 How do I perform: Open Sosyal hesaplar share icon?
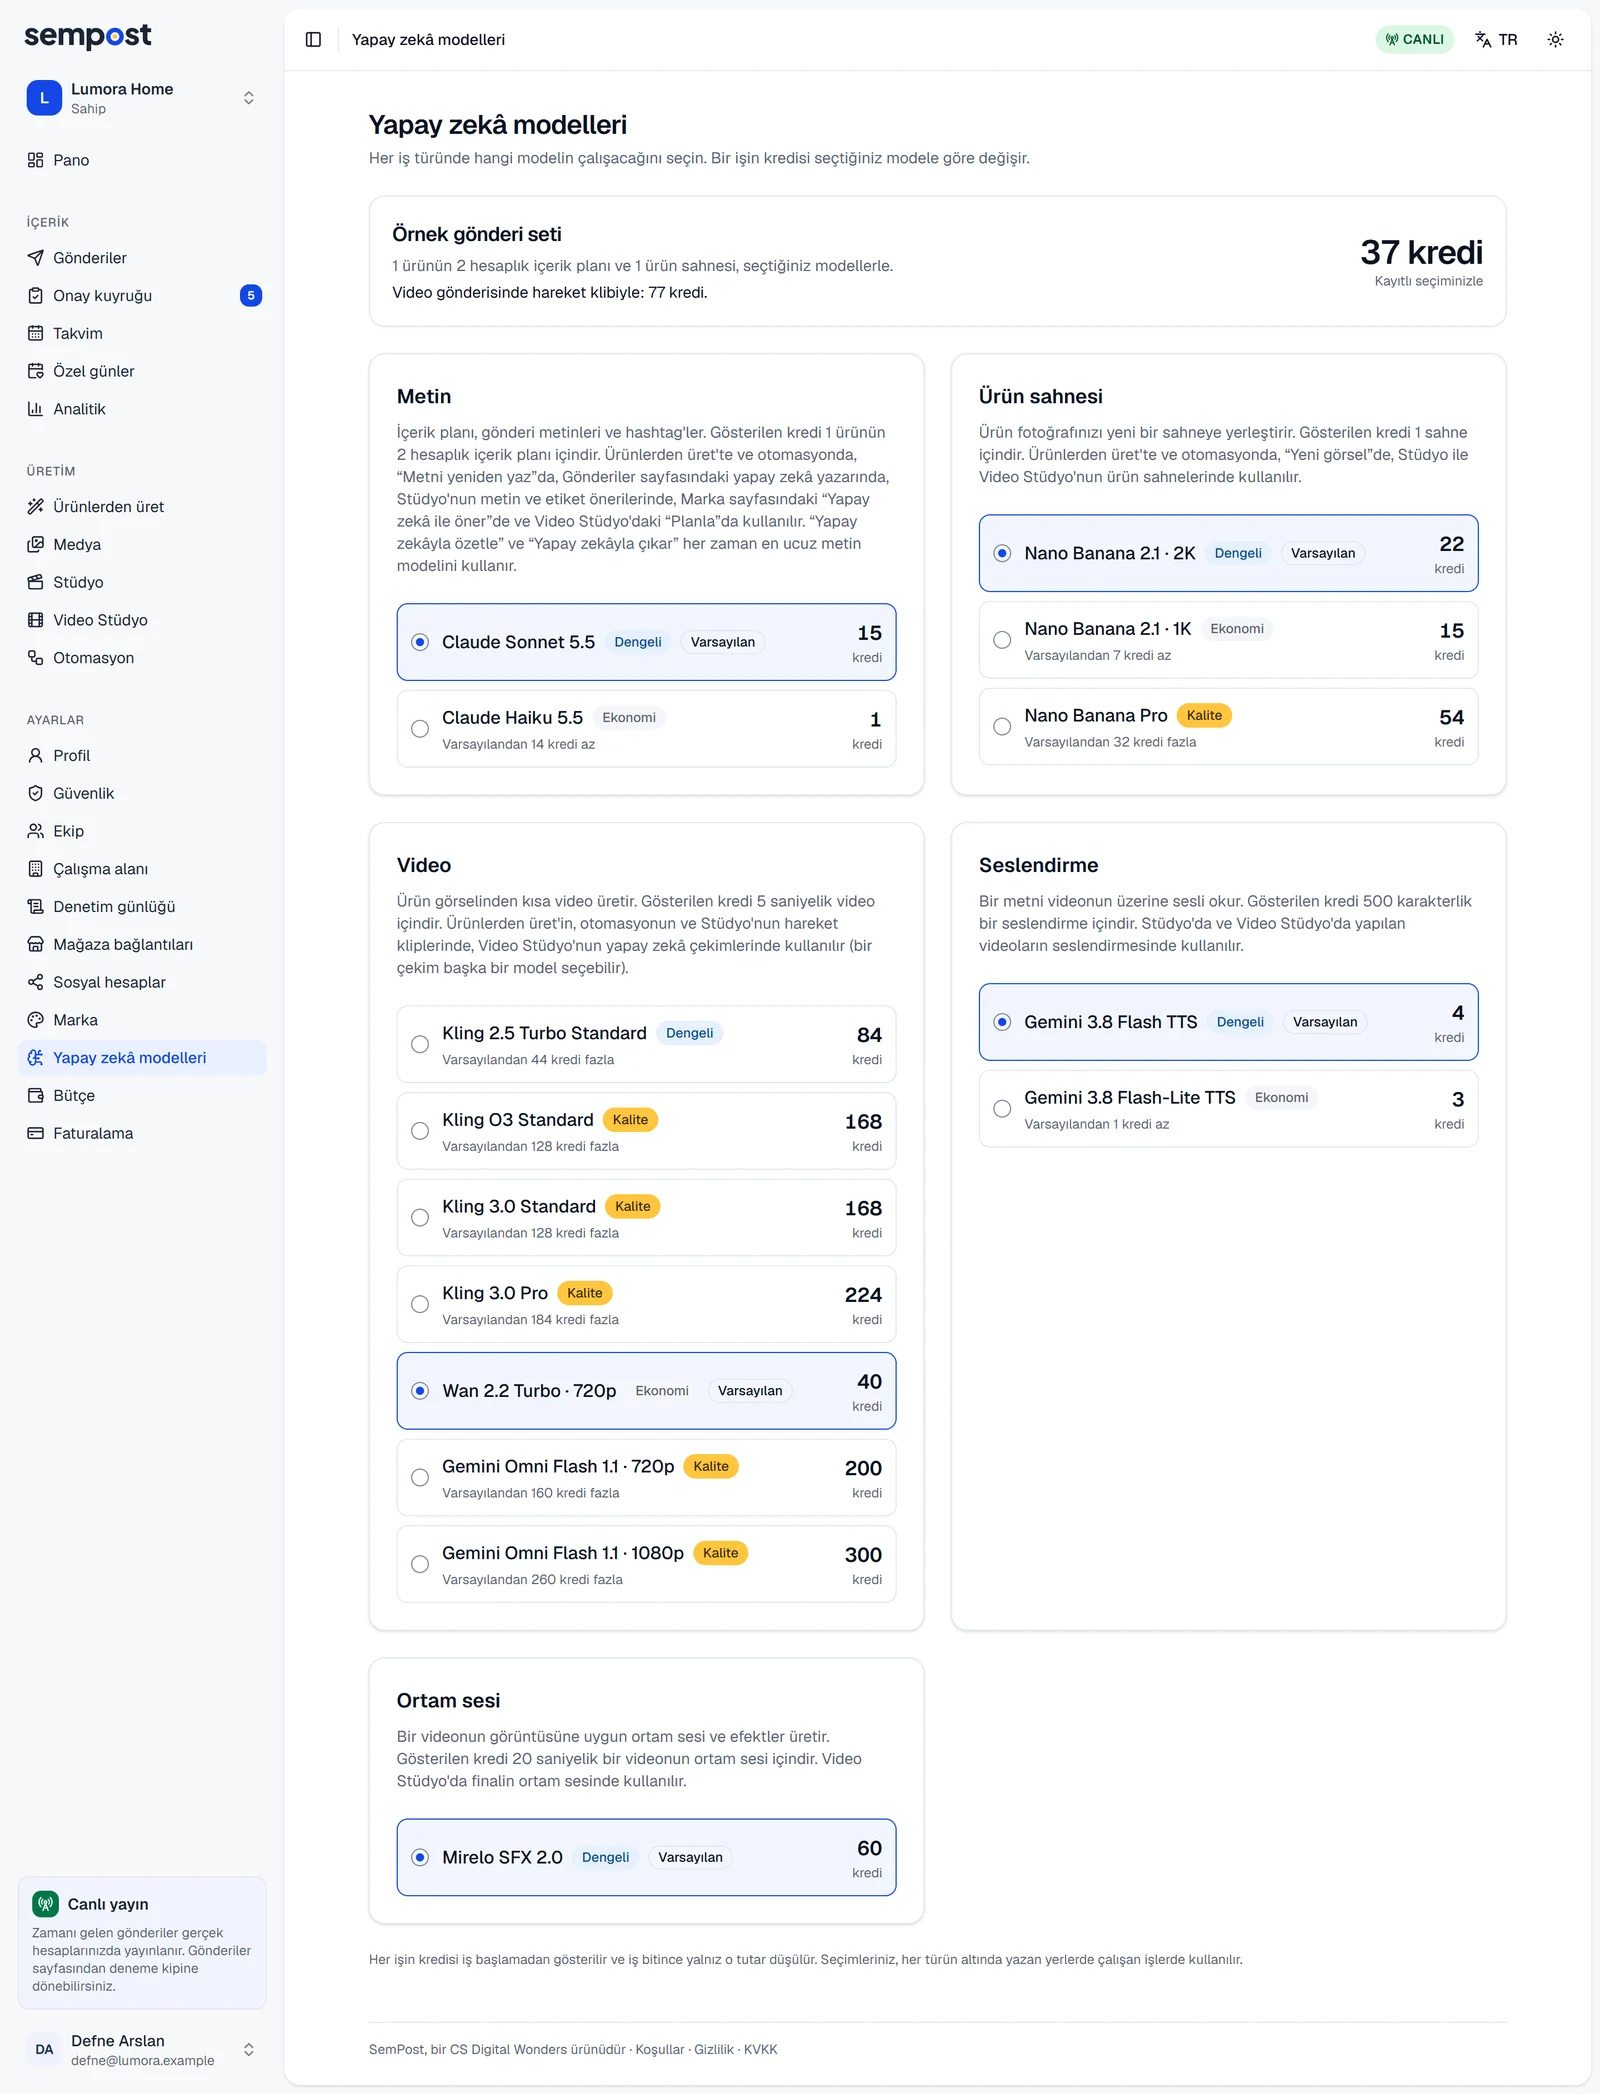[x=36, y=983]
